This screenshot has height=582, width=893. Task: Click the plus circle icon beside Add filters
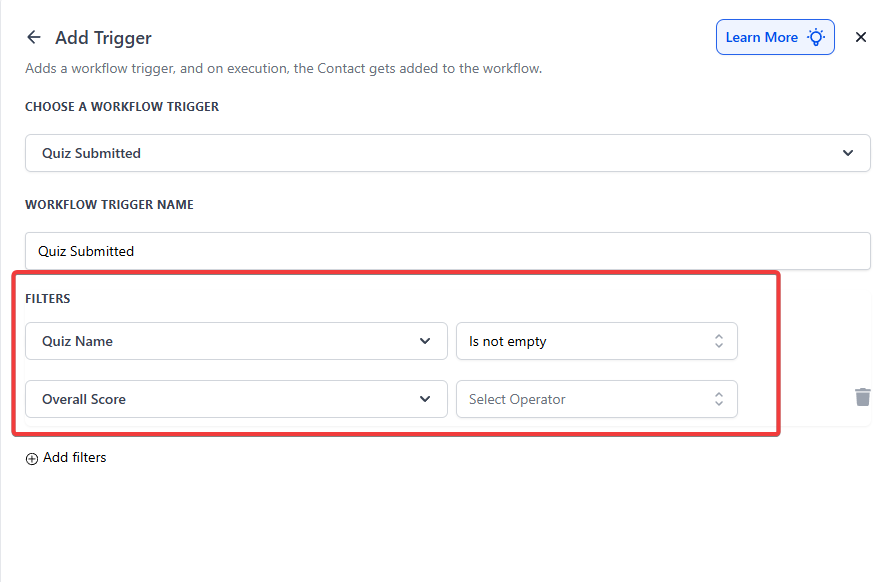click(32, 458)
